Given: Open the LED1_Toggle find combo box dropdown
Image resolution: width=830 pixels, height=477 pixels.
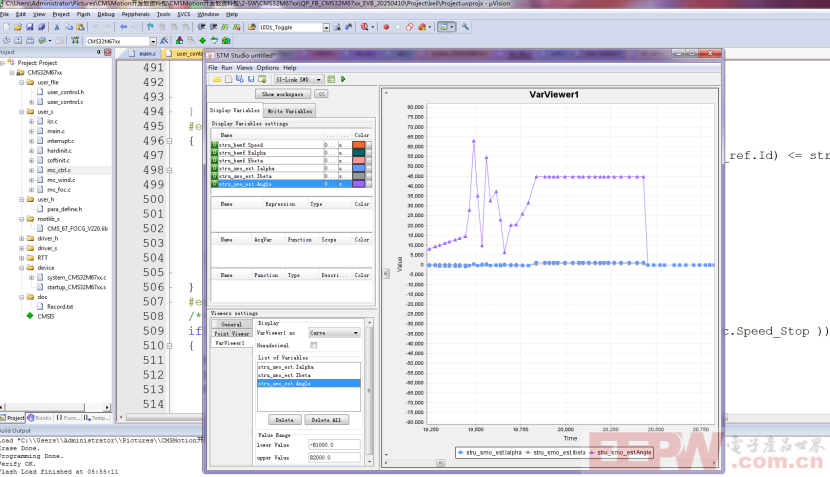Looking at the screenshot, I should [x=326, y=28].
